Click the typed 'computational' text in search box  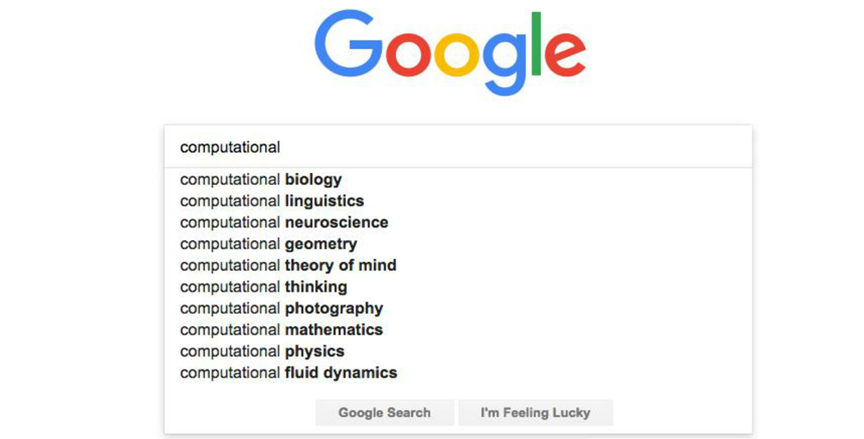(x=230, y=147)
